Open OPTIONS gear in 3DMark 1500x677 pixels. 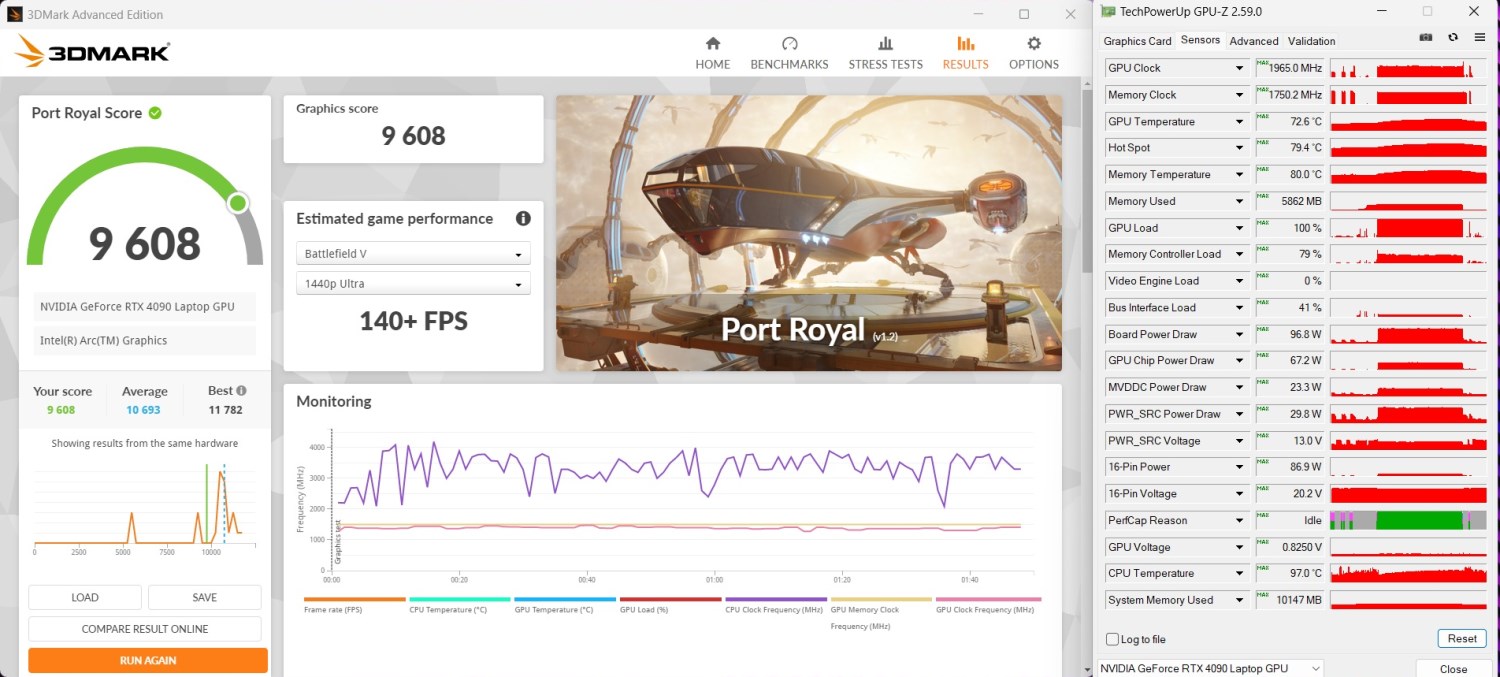tap(1034, 44)
